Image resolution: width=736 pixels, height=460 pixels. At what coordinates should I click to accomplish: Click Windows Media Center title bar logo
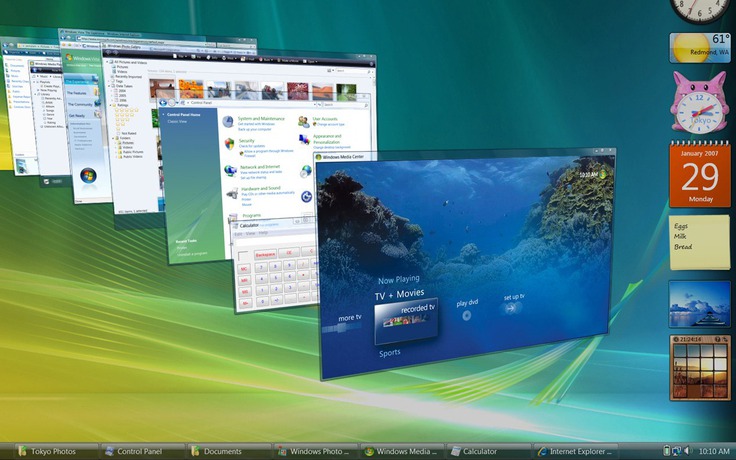[319, 157]
